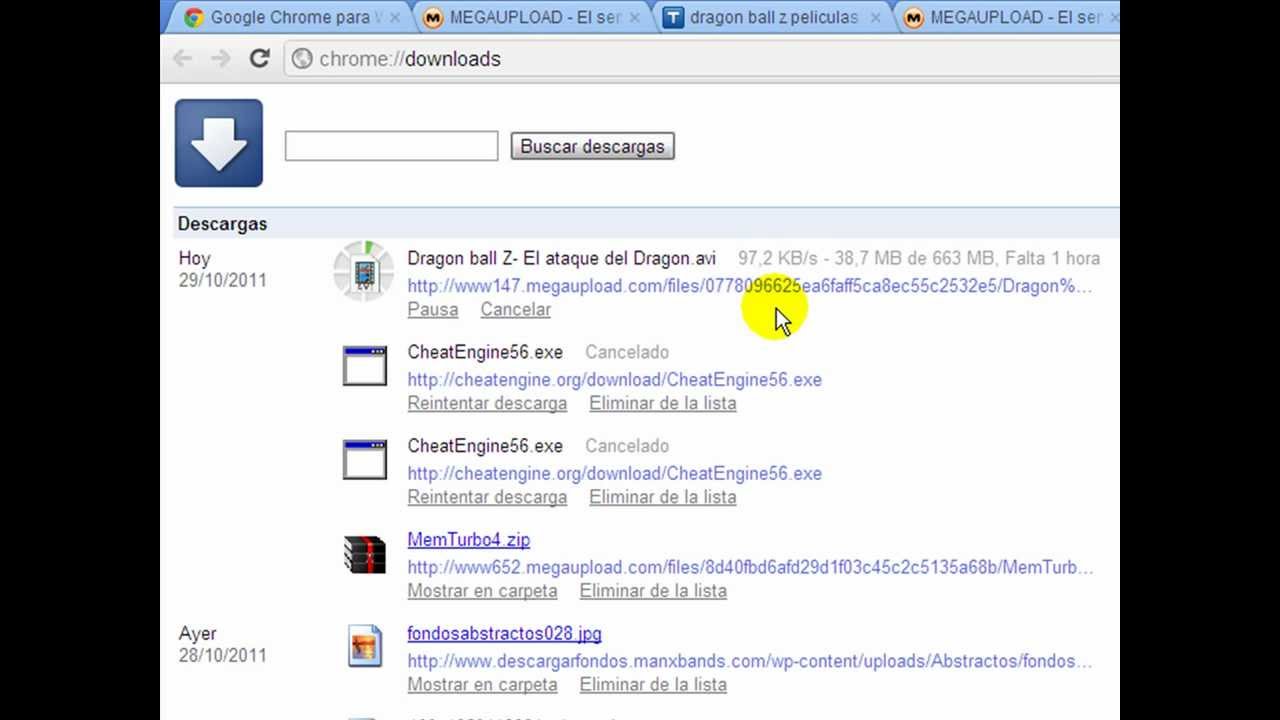Click the Dragon ball Z avi progress icon
The height and width of the screenshot is (720, 1280).
coord(365,271)
